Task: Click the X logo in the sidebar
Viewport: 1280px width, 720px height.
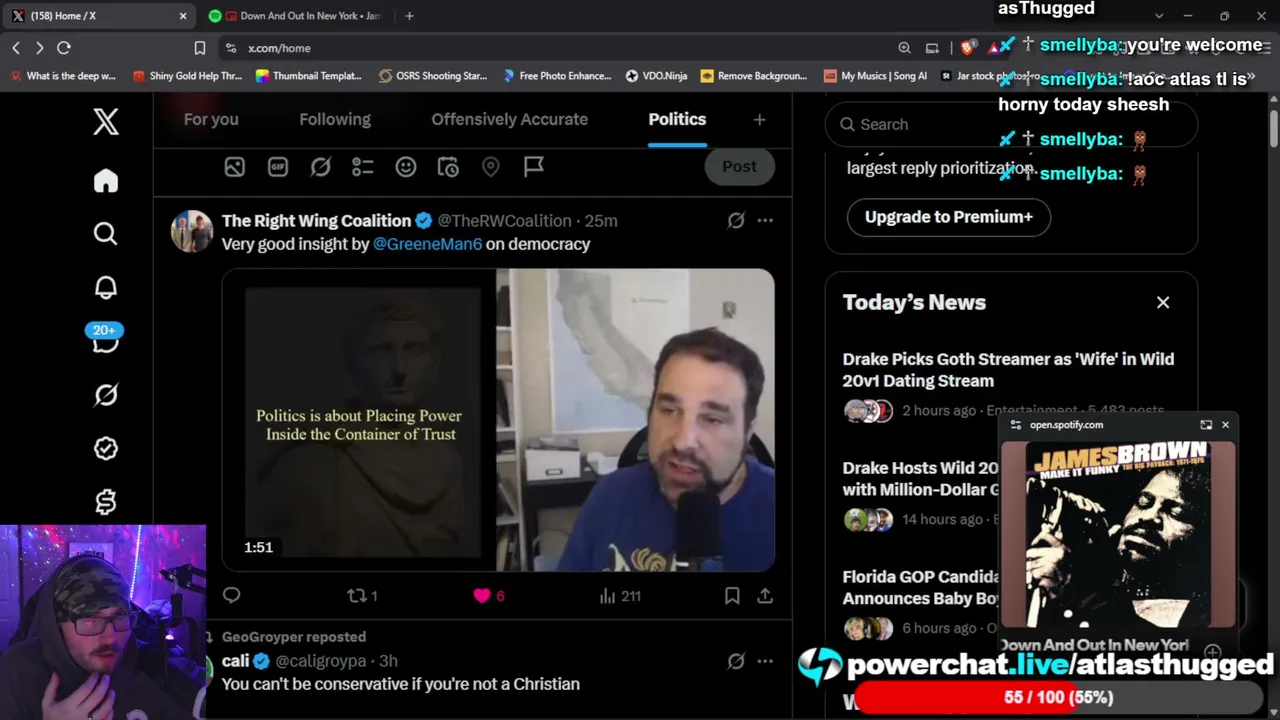Action: pos(106,121)
